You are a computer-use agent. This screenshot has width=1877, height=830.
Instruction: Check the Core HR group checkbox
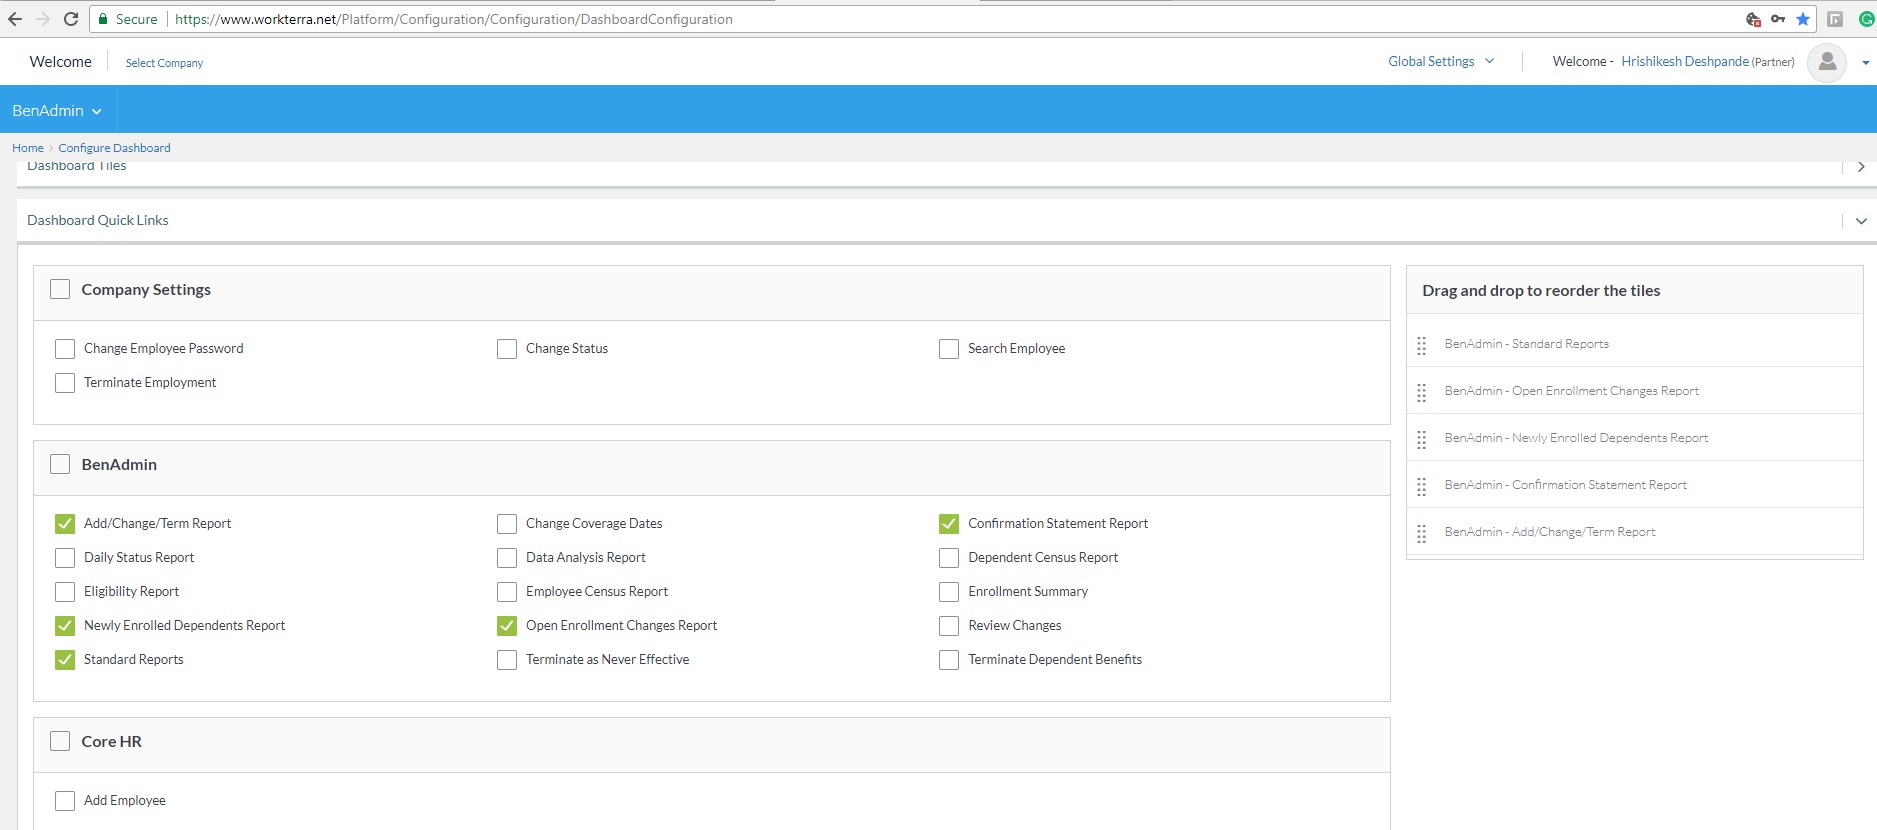tap(60, 741)
